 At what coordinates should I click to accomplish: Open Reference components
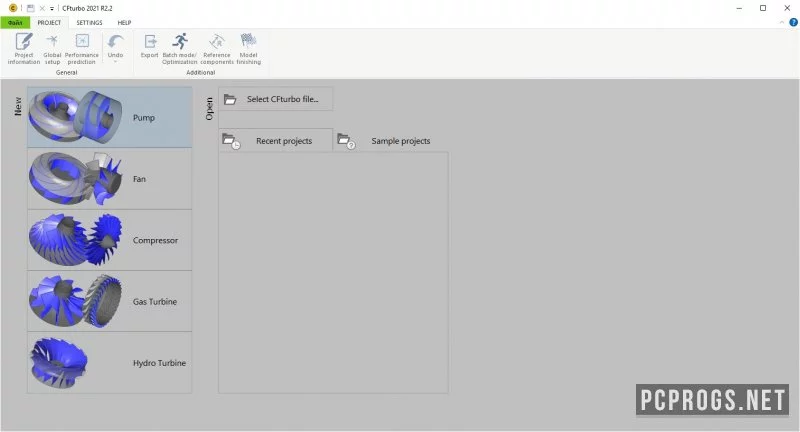tap(217, 48)
